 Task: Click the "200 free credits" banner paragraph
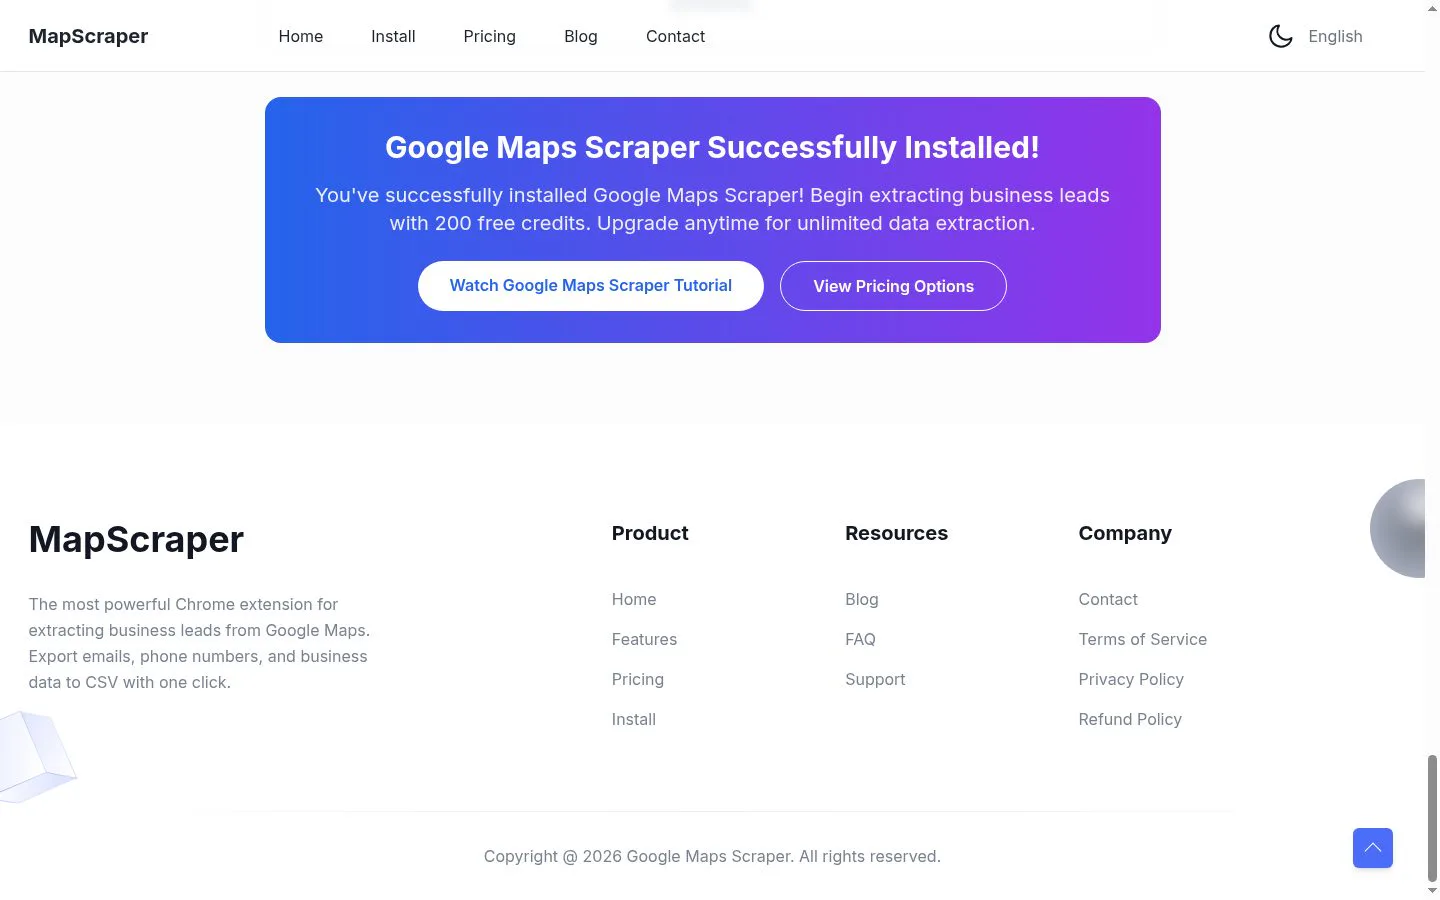712,209
